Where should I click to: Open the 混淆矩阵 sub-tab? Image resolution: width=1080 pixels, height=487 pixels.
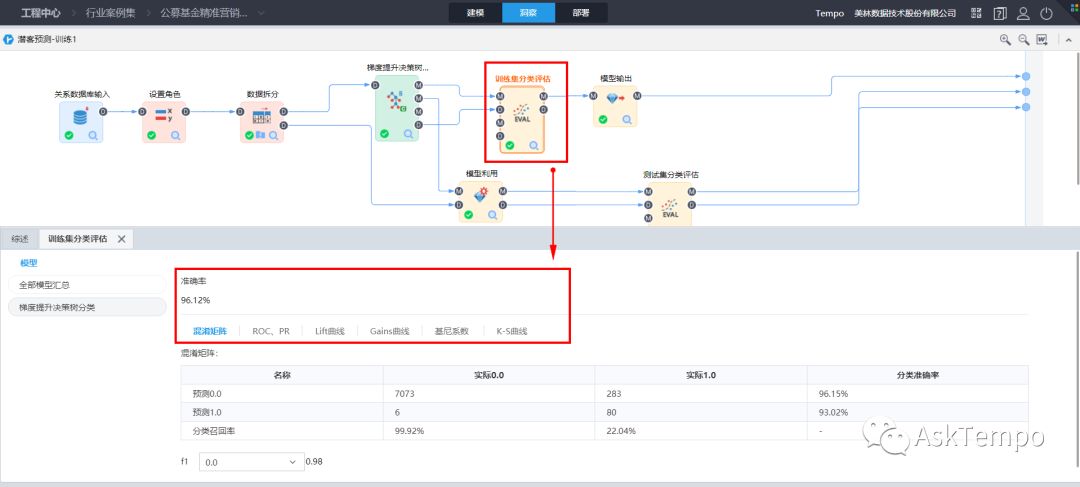tap(210, 331)
